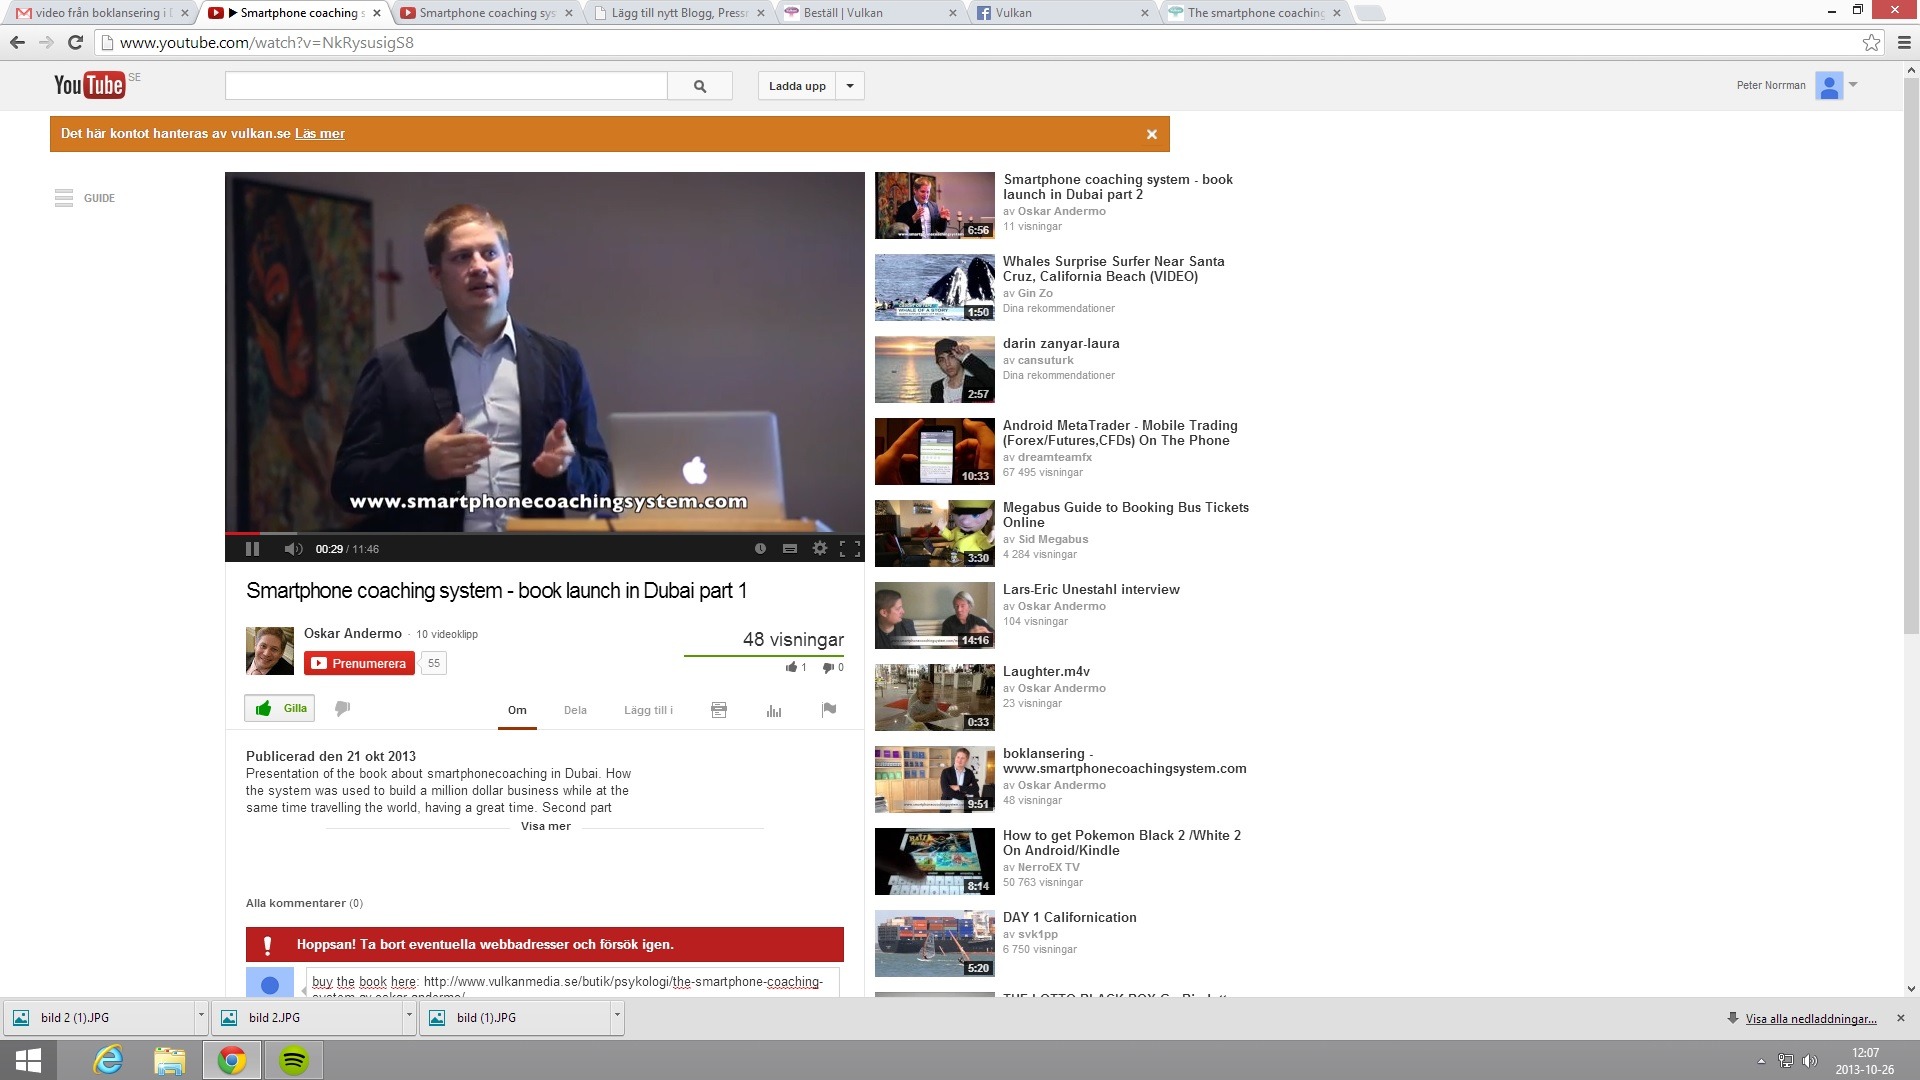Open Megabus Guide to Booking video
The image size is (1920, 1080).
[1126, 515]
